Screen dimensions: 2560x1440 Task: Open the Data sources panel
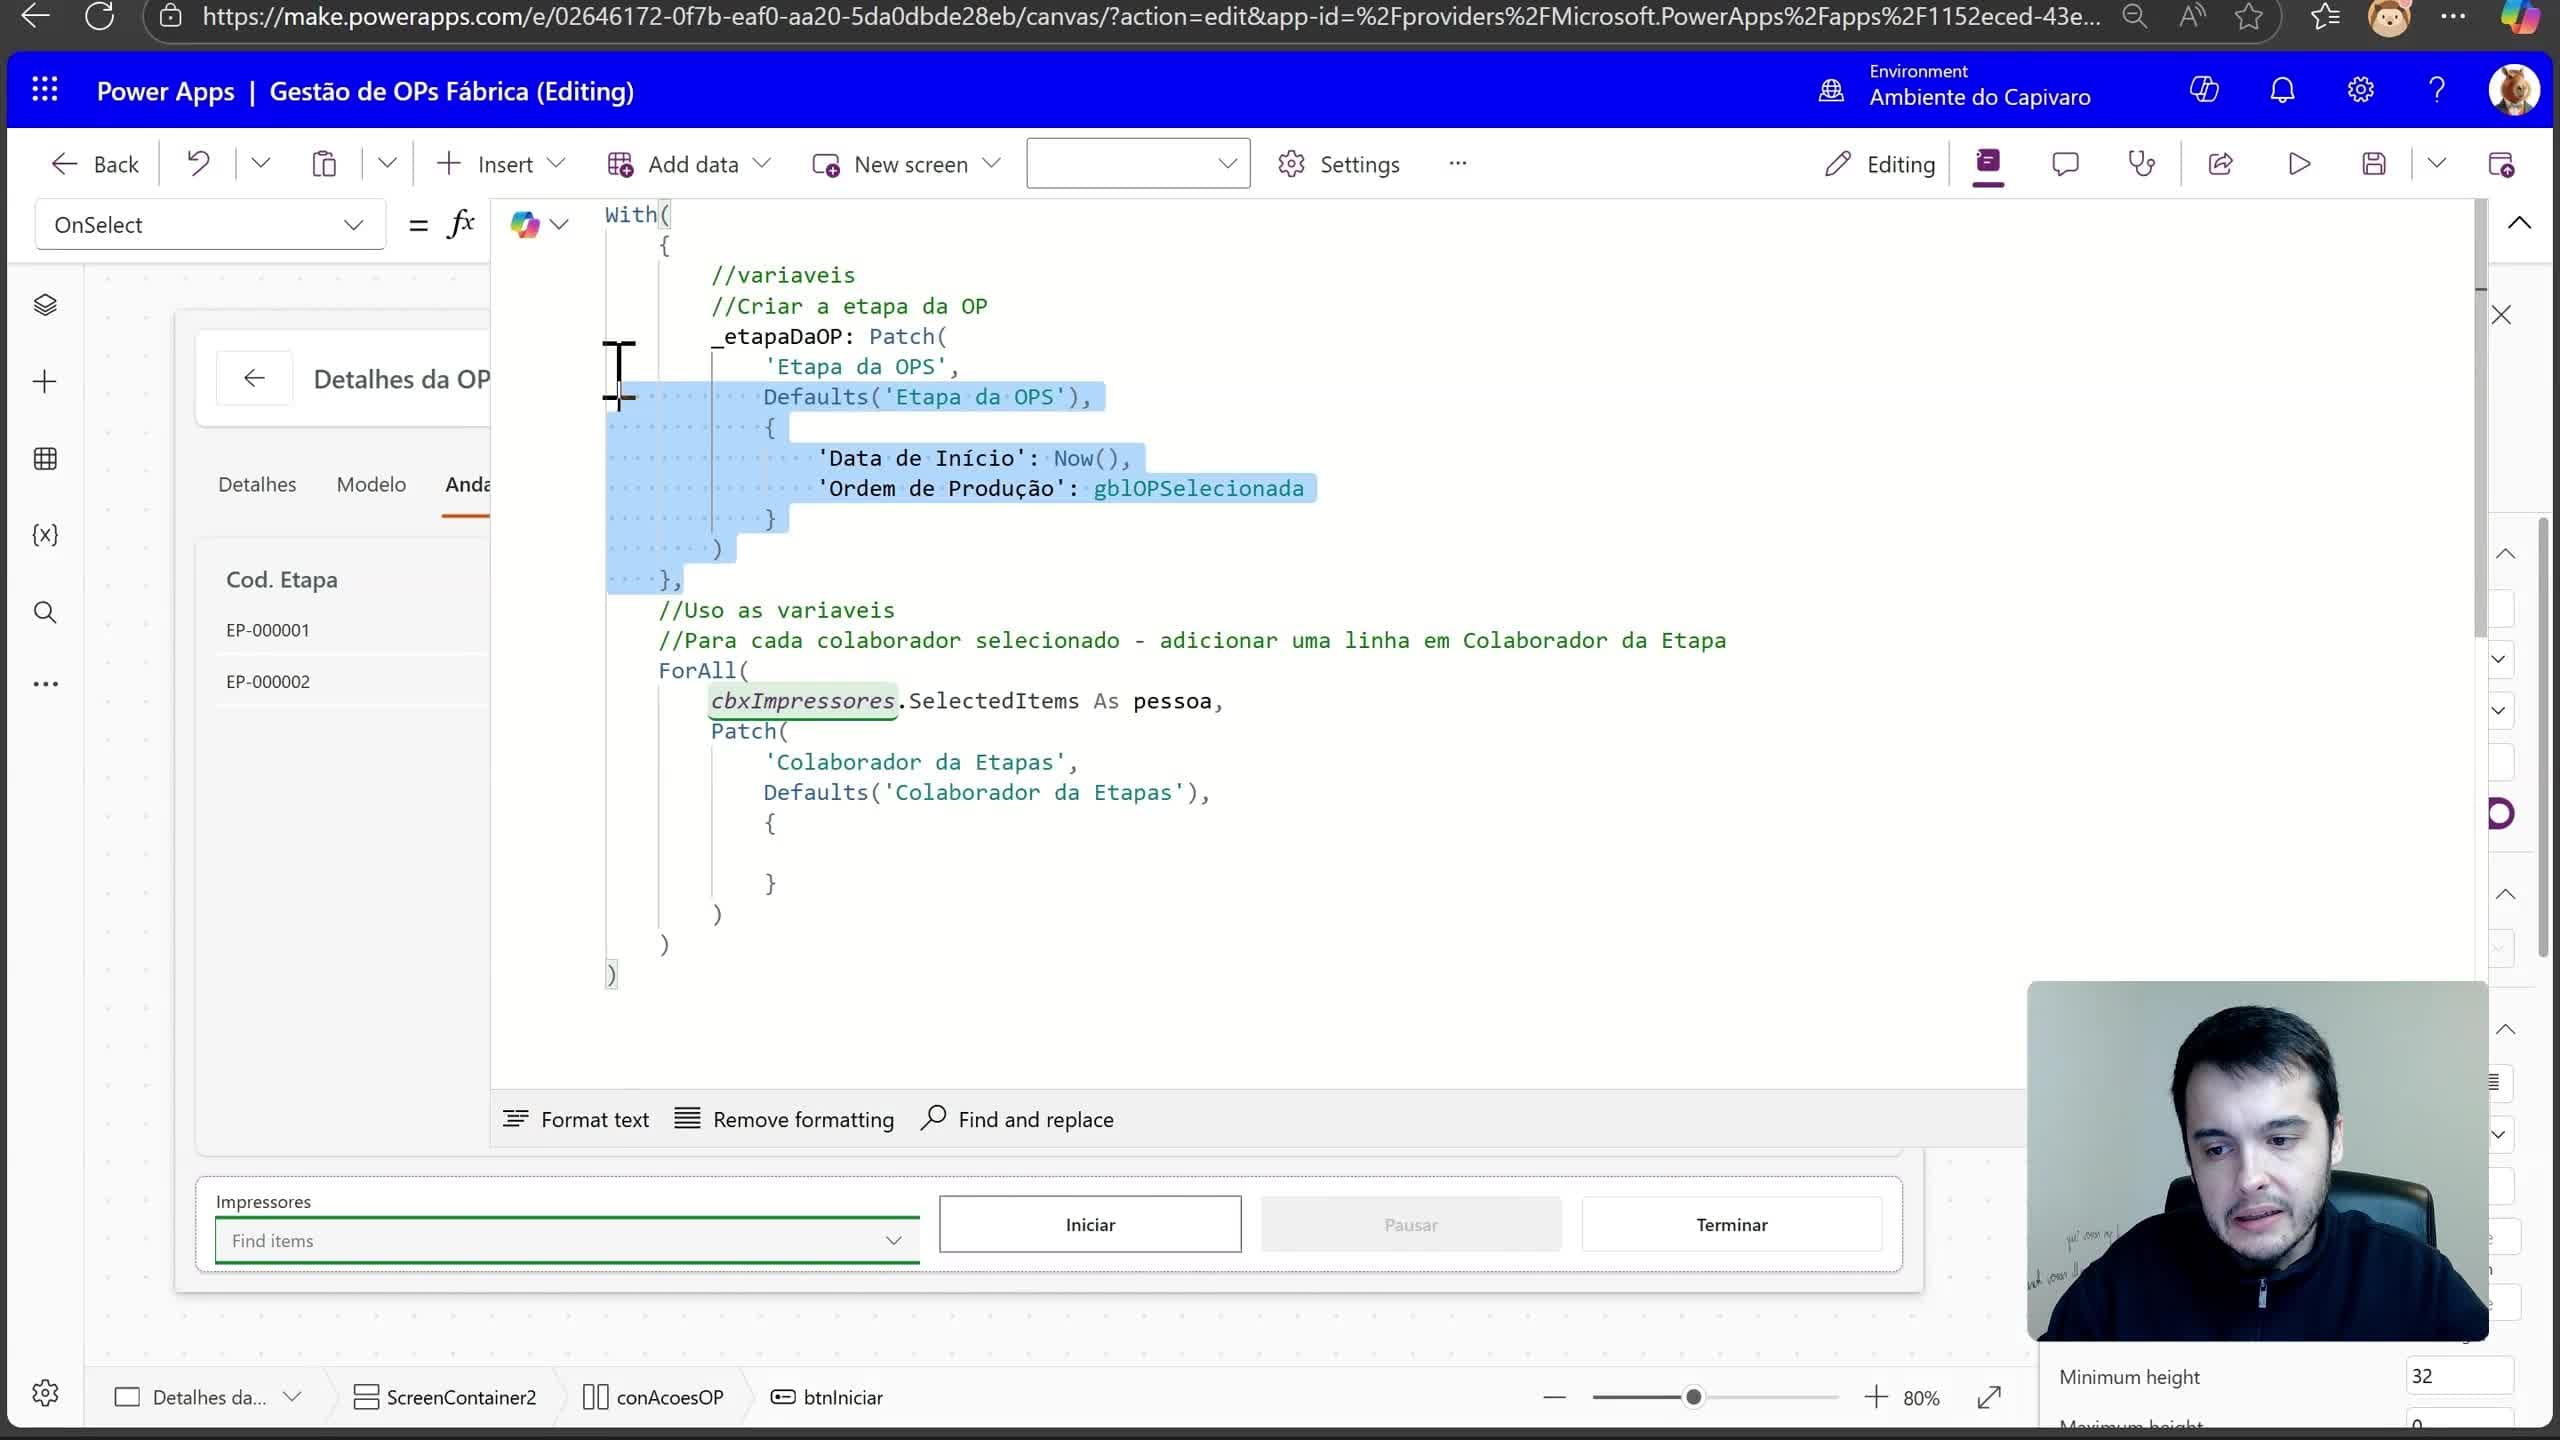[x=45, y=459]
